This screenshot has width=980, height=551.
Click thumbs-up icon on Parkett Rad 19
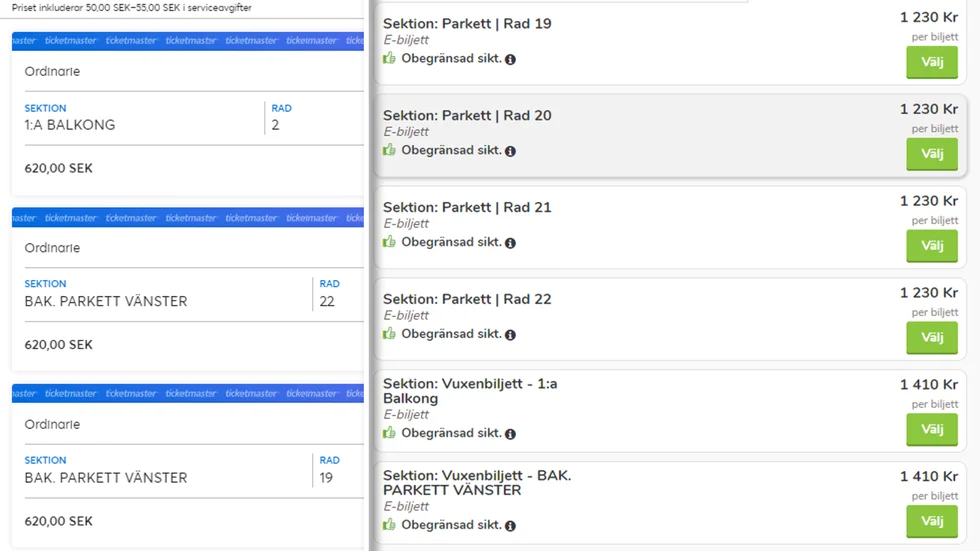(389, 58)
